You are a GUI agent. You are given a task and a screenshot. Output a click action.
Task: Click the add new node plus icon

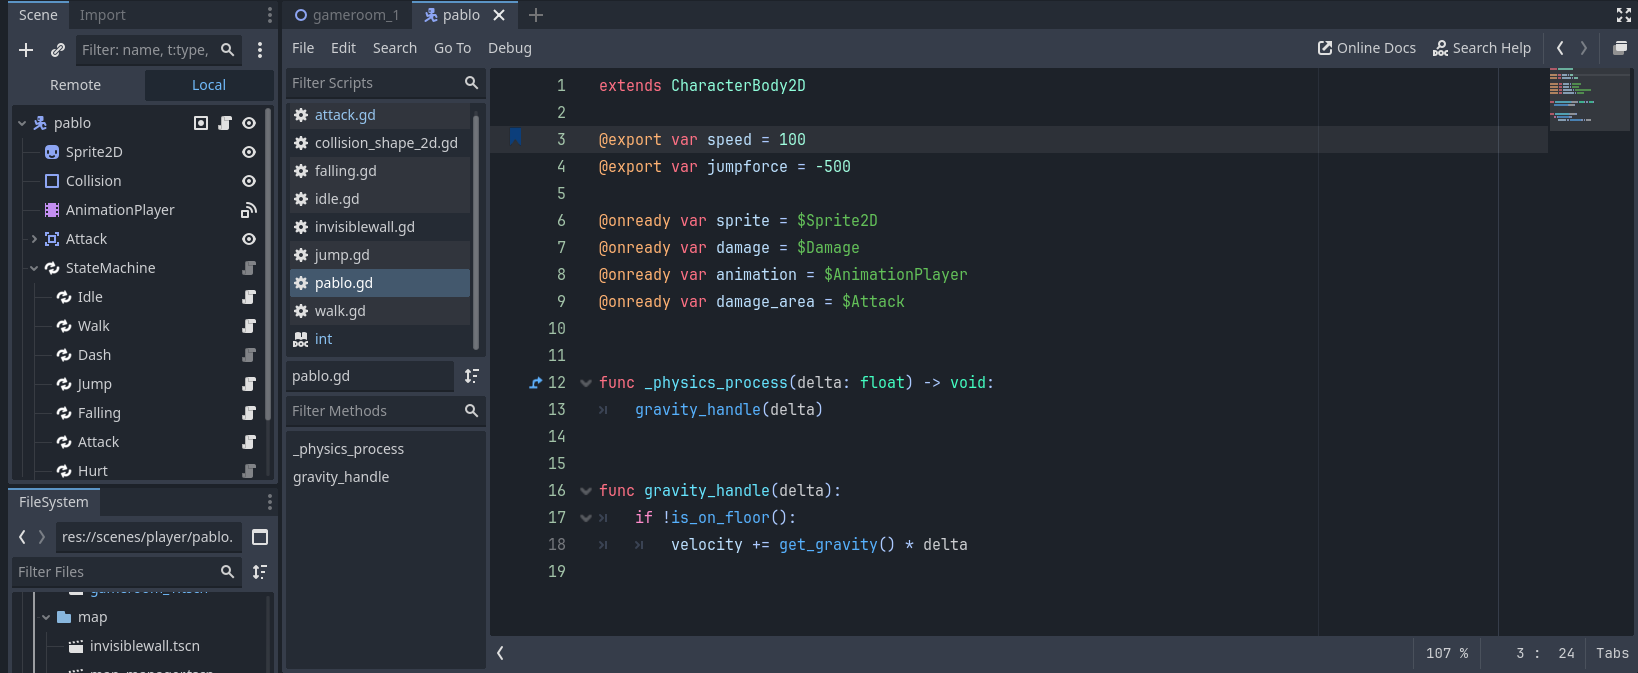26,50
